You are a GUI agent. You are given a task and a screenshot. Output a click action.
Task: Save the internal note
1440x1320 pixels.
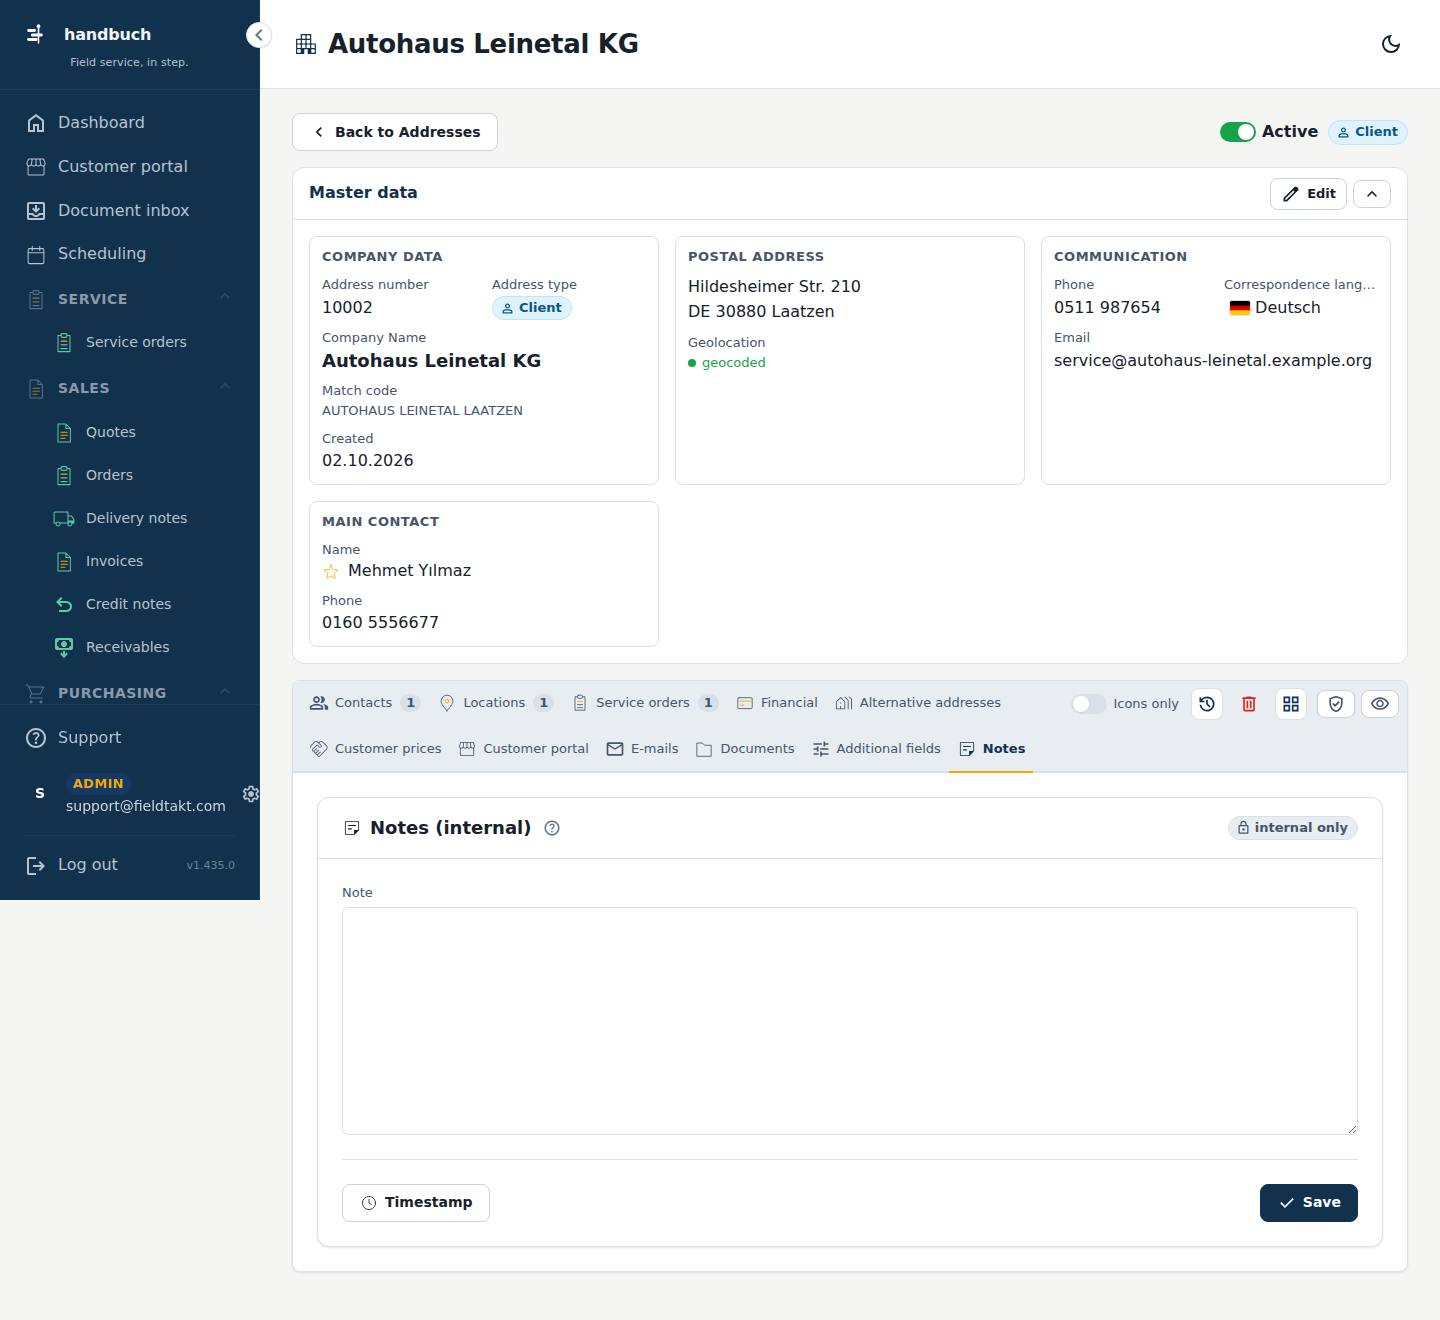coord(1309,1203)
